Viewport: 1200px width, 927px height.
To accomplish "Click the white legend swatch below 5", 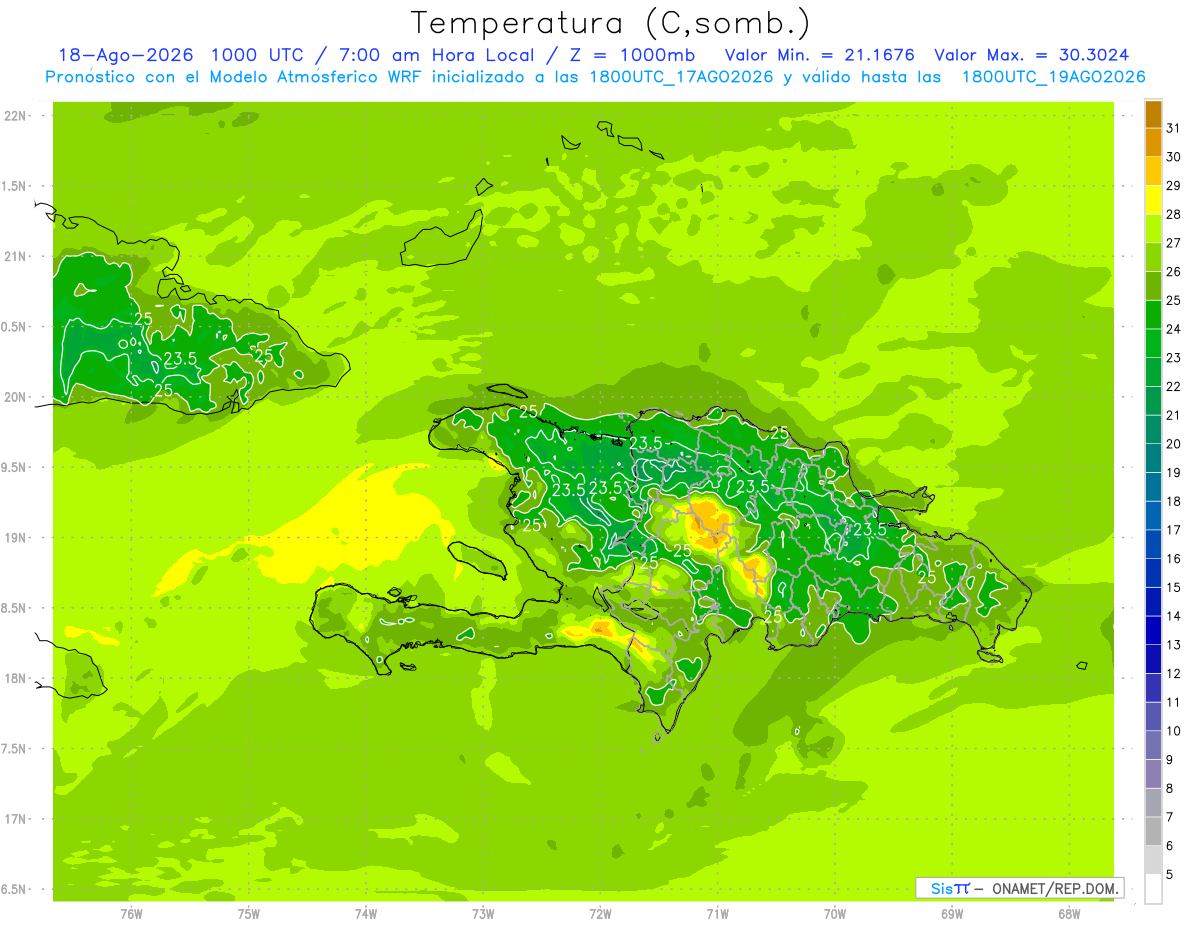I will [1153, 888].
